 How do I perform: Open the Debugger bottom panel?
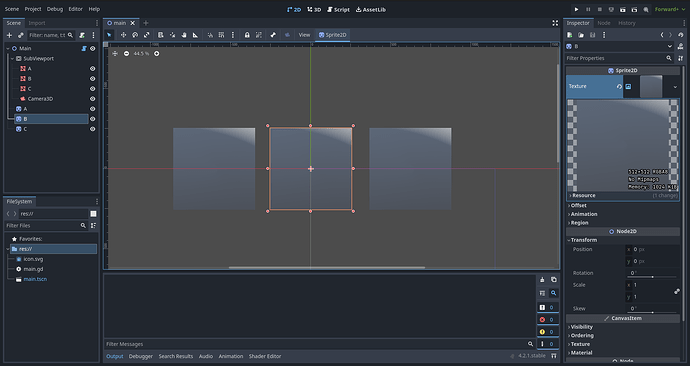[x=141, y=356]
